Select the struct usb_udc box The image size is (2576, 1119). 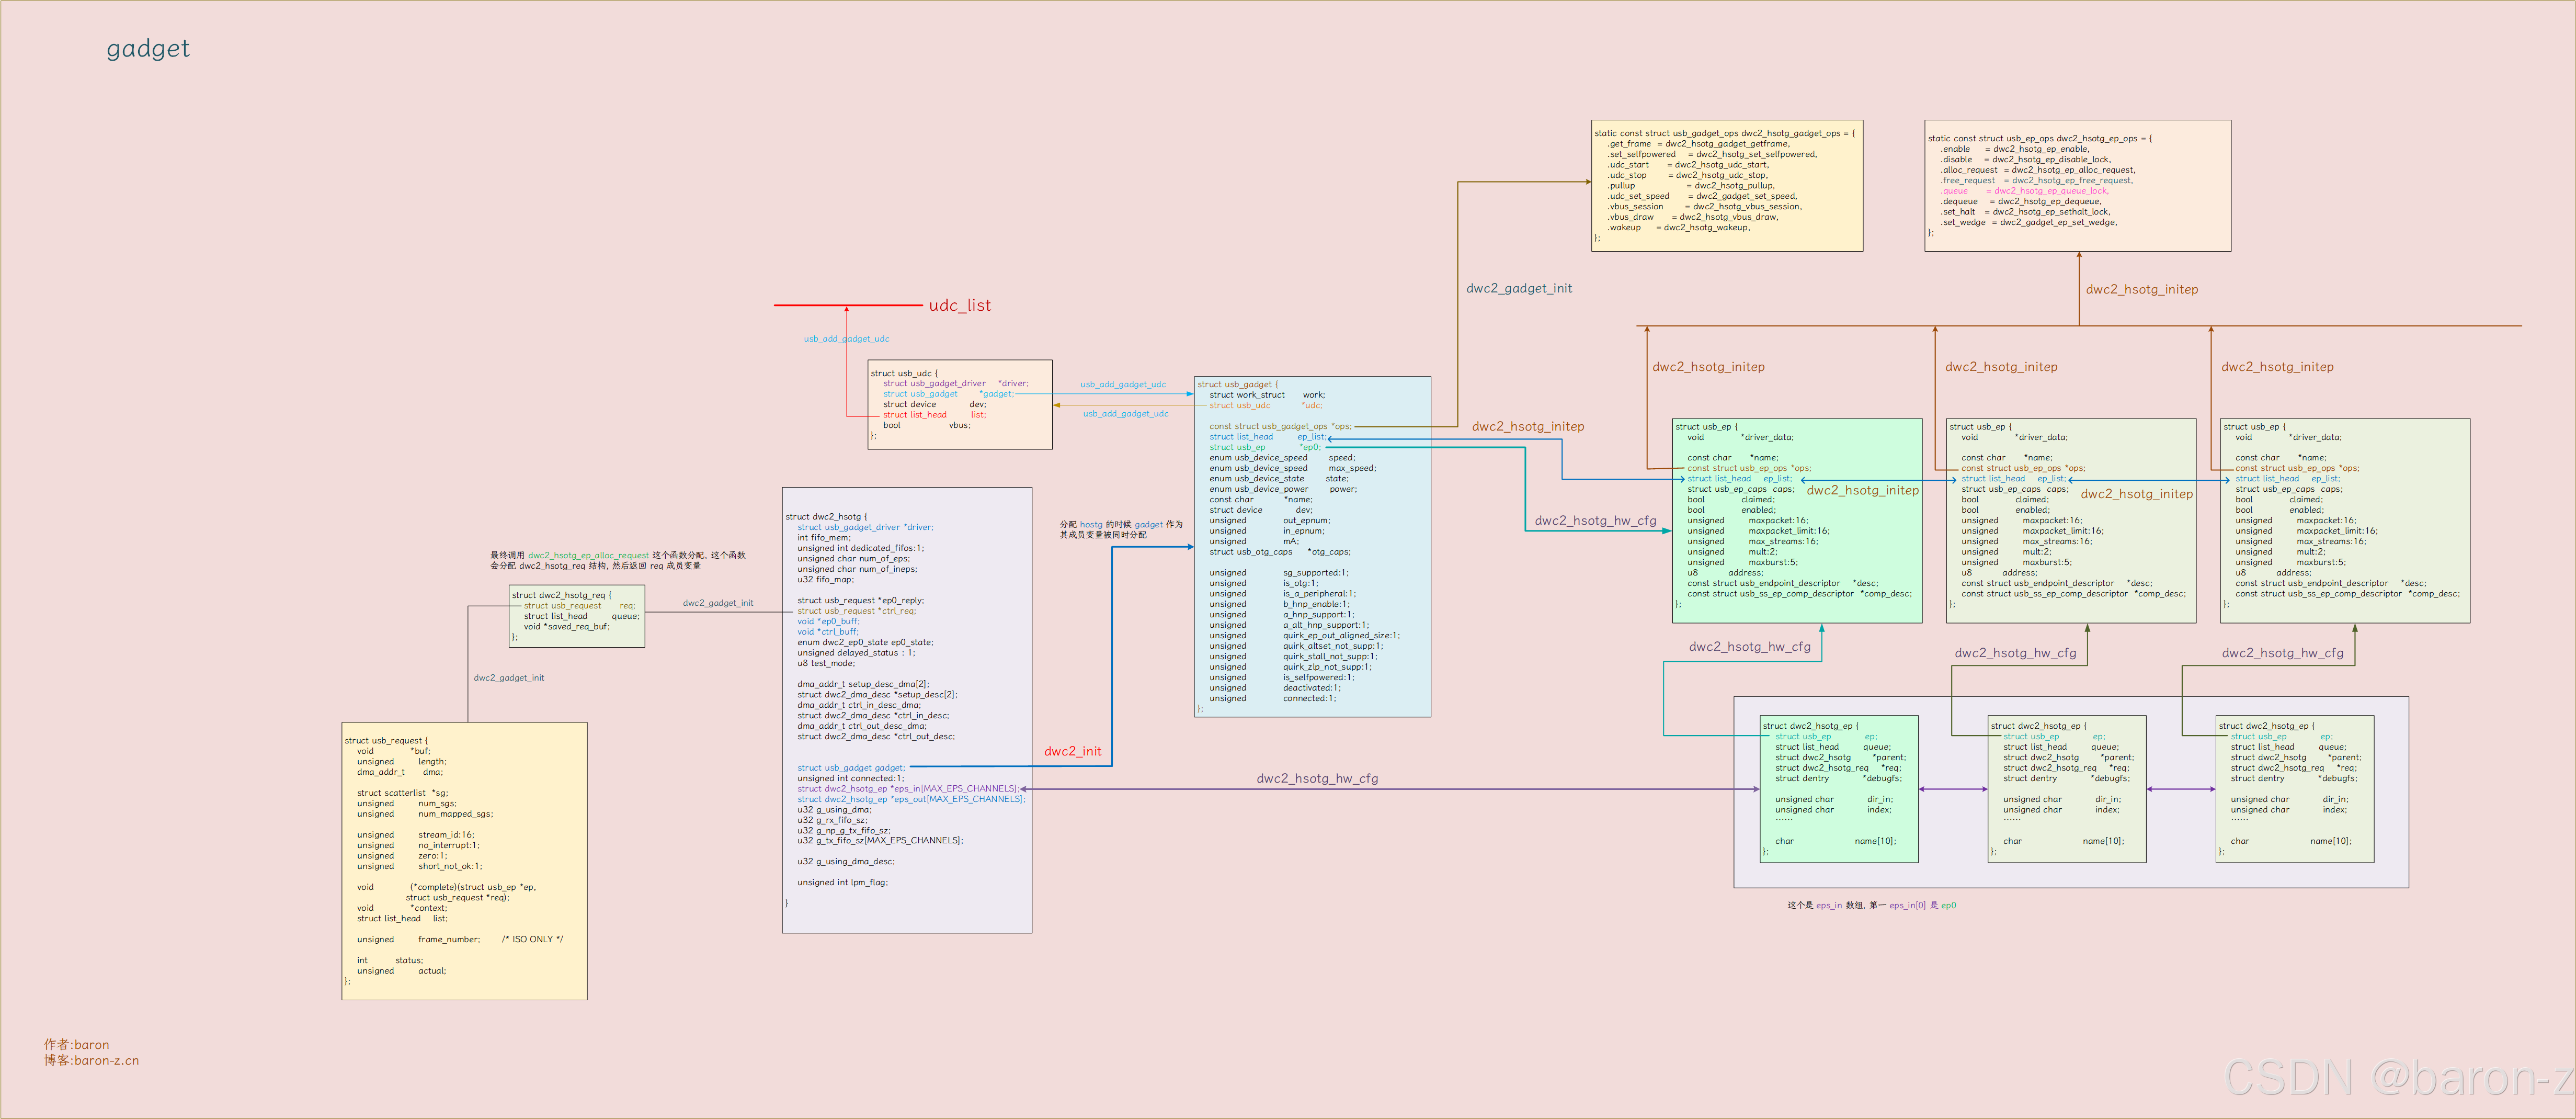959,404
